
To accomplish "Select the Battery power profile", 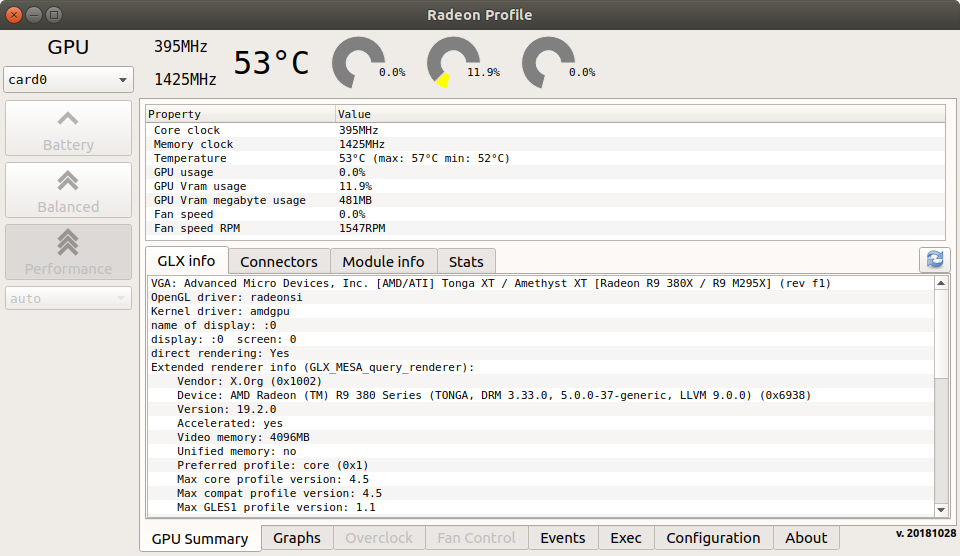I will pos(69,129).
